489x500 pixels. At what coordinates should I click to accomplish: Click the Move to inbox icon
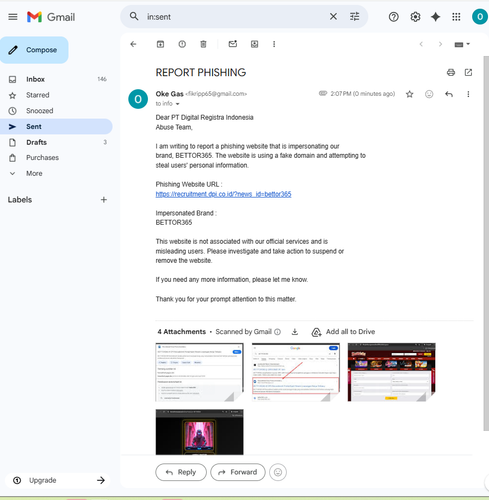point(254,44)
